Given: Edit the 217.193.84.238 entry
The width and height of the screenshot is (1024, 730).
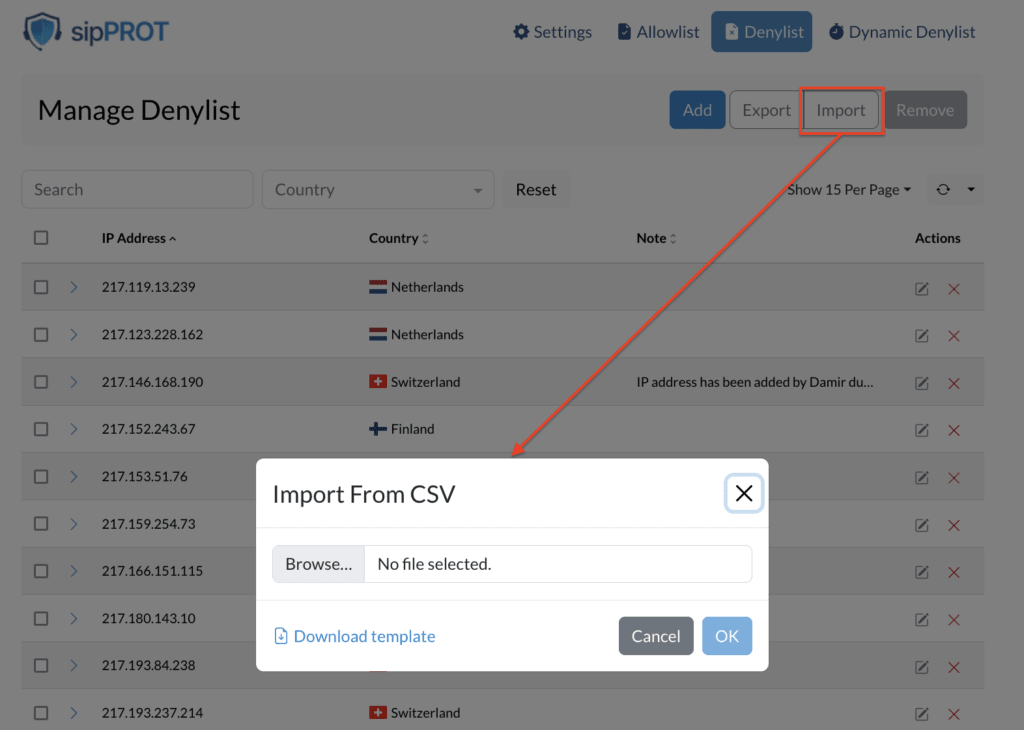Looking at the screenshot, I should point(921,667).
